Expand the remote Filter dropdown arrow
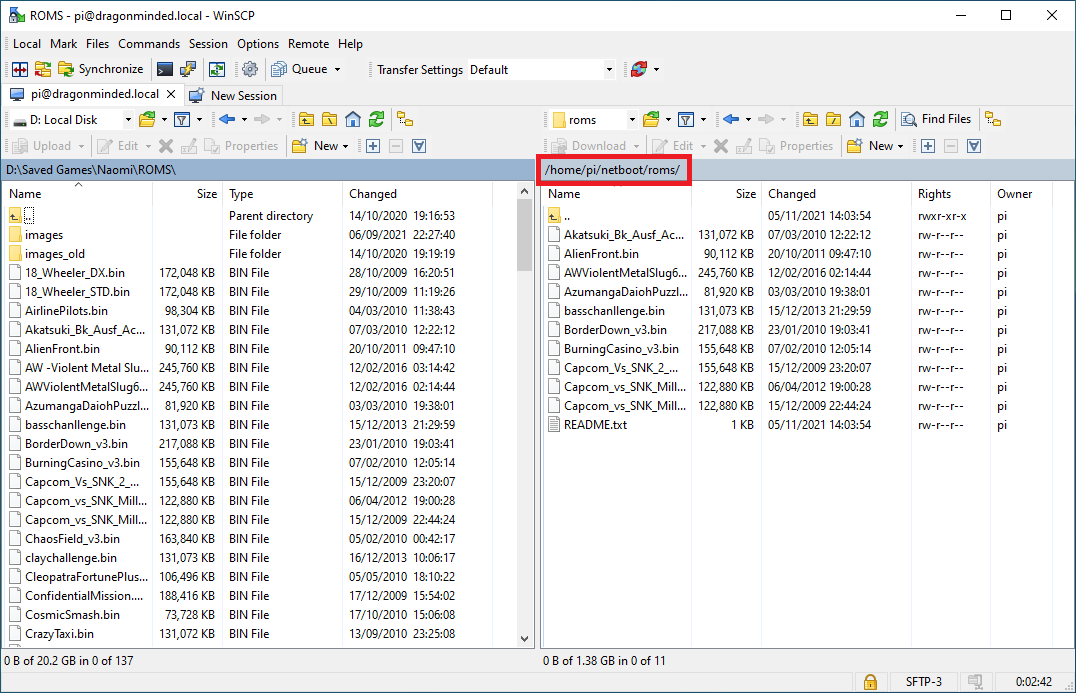This screenshot has height=693, width=1076. click(703, 120)
